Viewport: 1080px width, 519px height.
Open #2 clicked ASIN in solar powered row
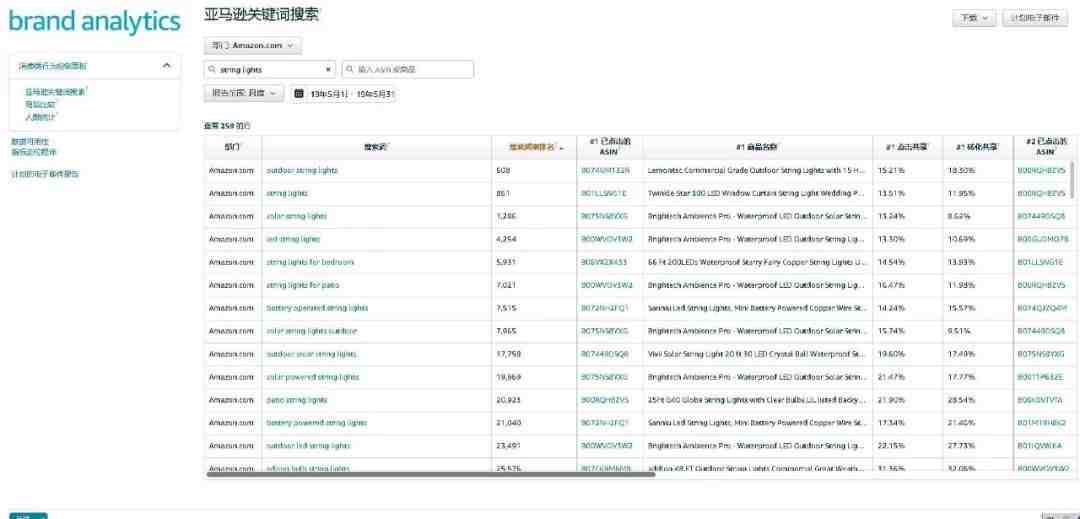point(1040,377)
